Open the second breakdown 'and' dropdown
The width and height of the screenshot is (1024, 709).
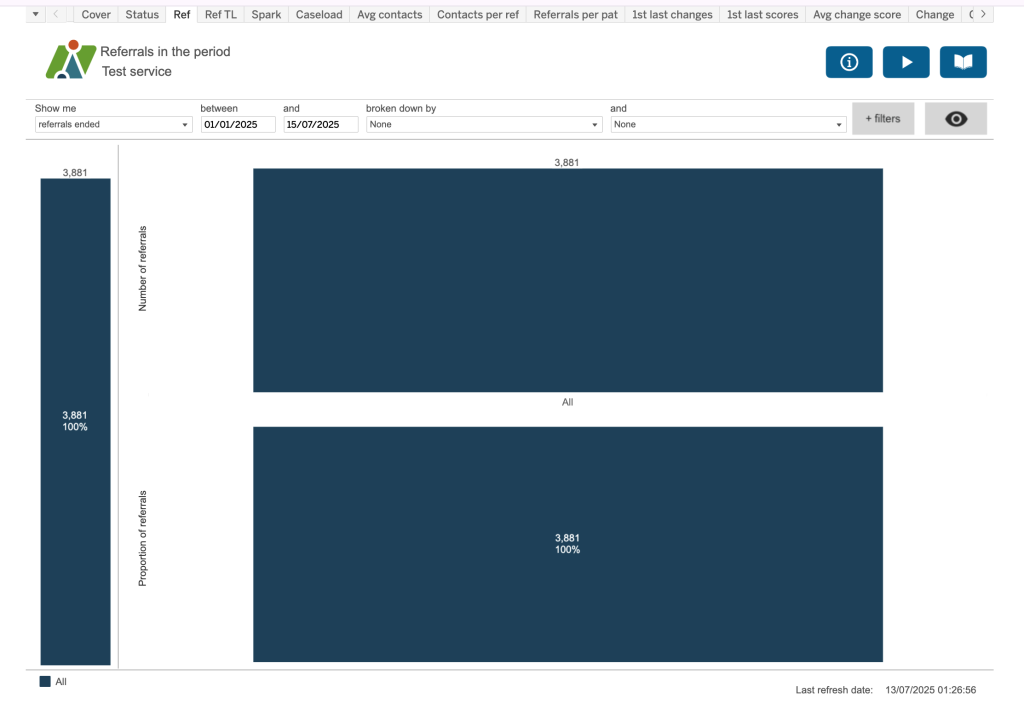click(x=729, y=125)
